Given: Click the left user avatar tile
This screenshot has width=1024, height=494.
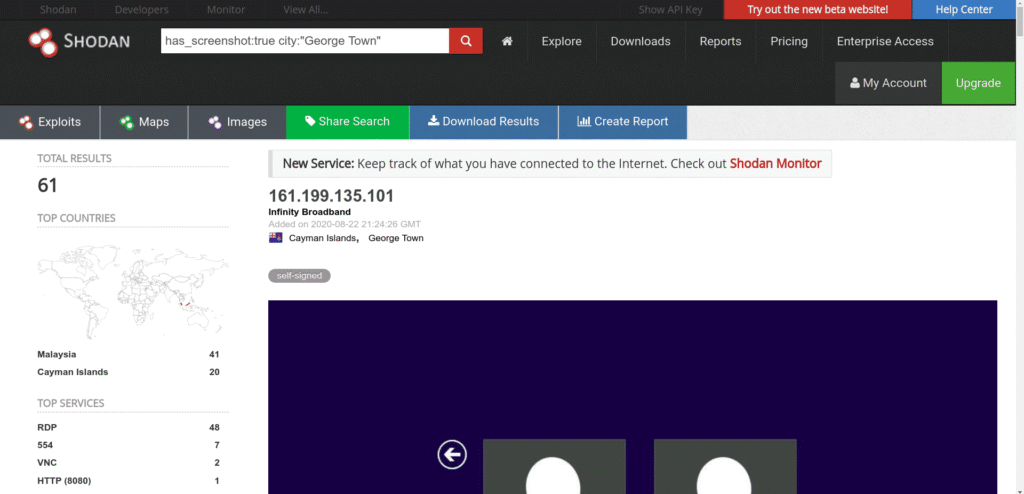Looking at the screenshot, I should coord(554,467).
